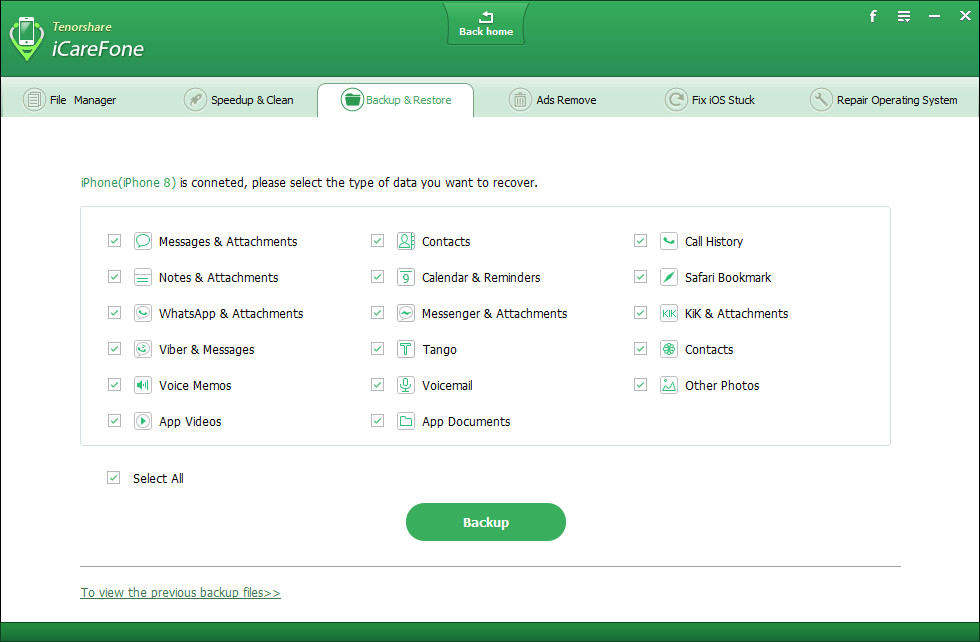Image resolution: width=980 pixels, height=642 pixels.
Task: Switch to the File Manager tab
Action: coord(70,100)
